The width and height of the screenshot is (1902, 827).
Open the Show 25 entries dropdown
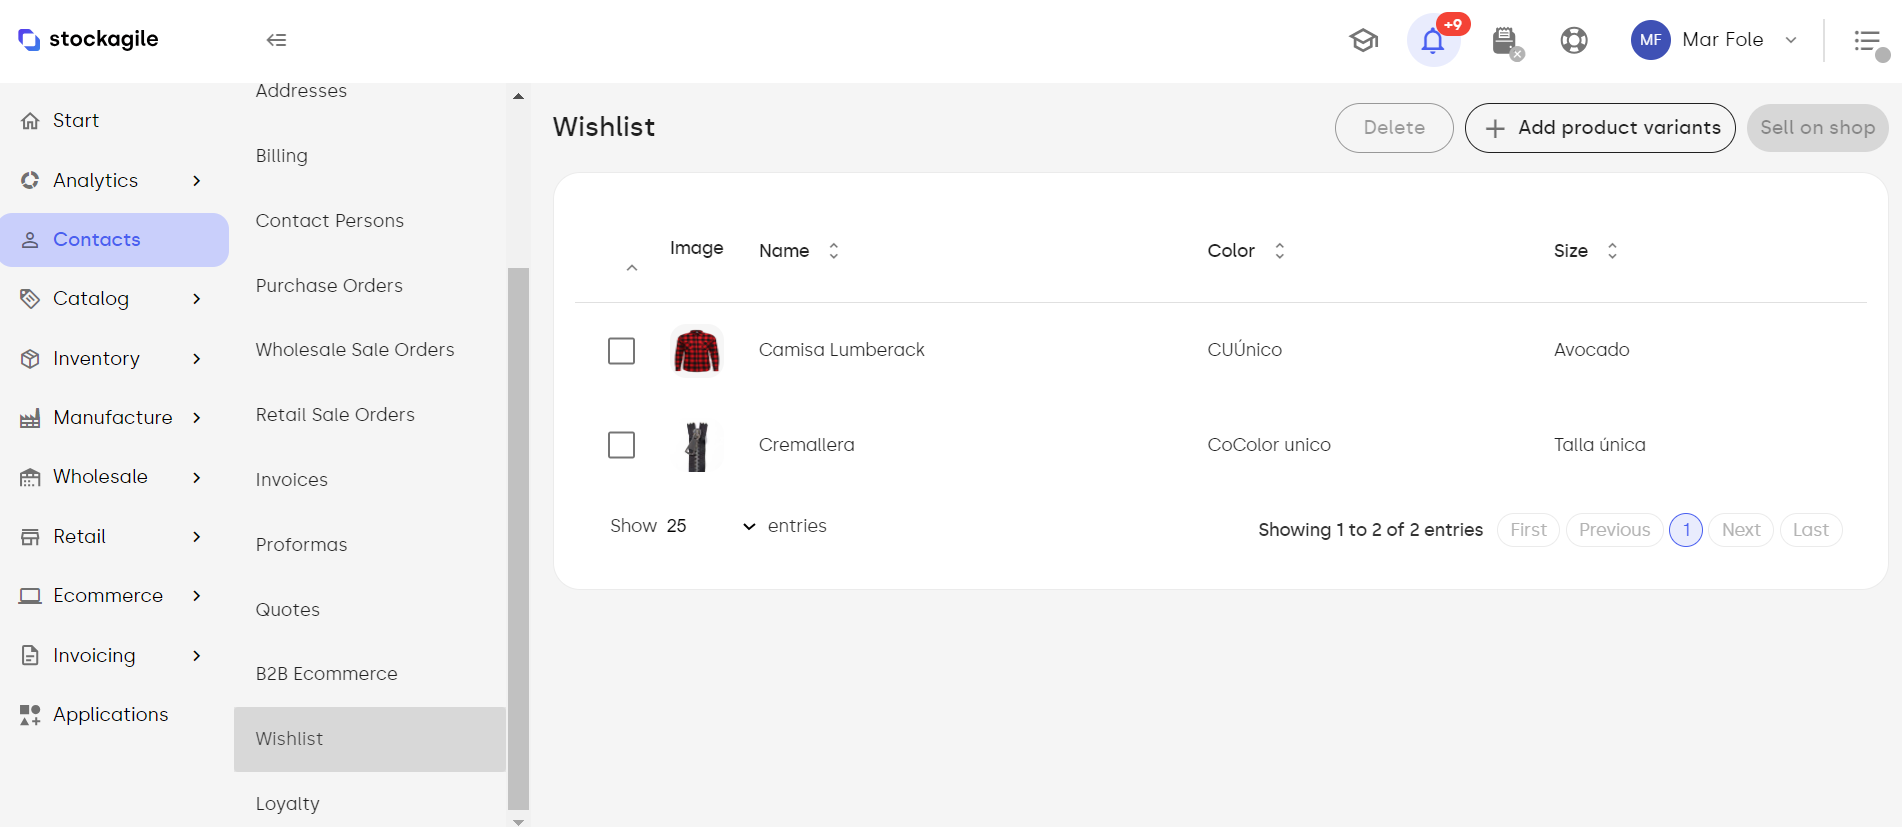pyautogui.click(x=710, y=526)
